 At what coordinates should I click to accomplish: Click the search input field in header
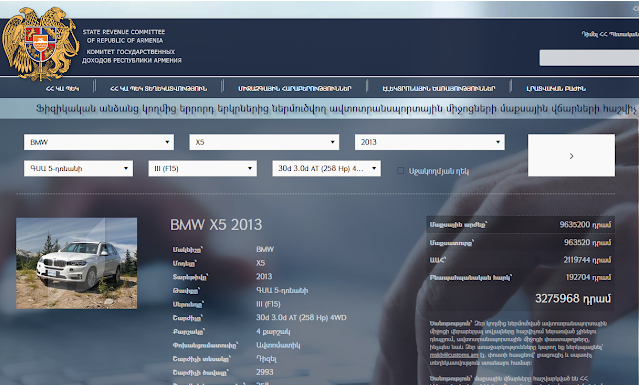click(x=589, y=58)
